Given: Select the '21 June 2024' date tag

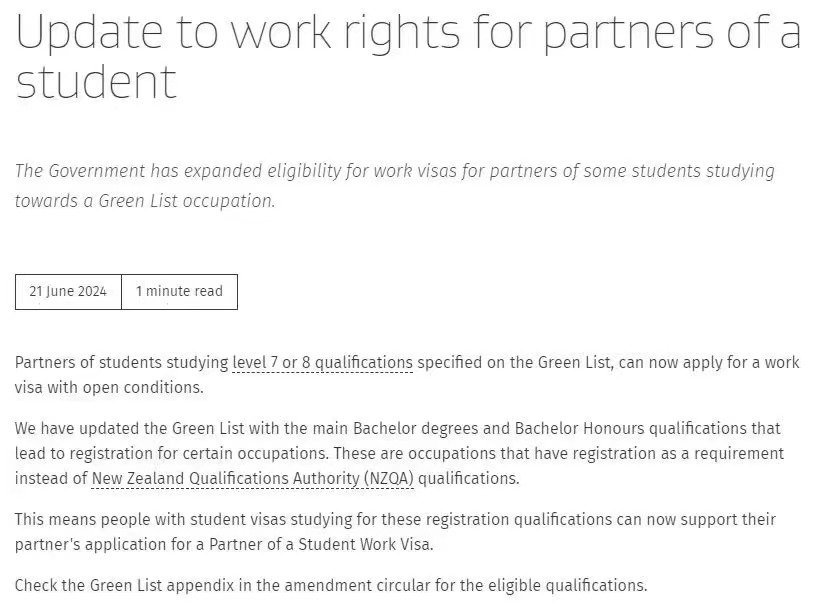Looking at the screenshot, I should point(68,292).
